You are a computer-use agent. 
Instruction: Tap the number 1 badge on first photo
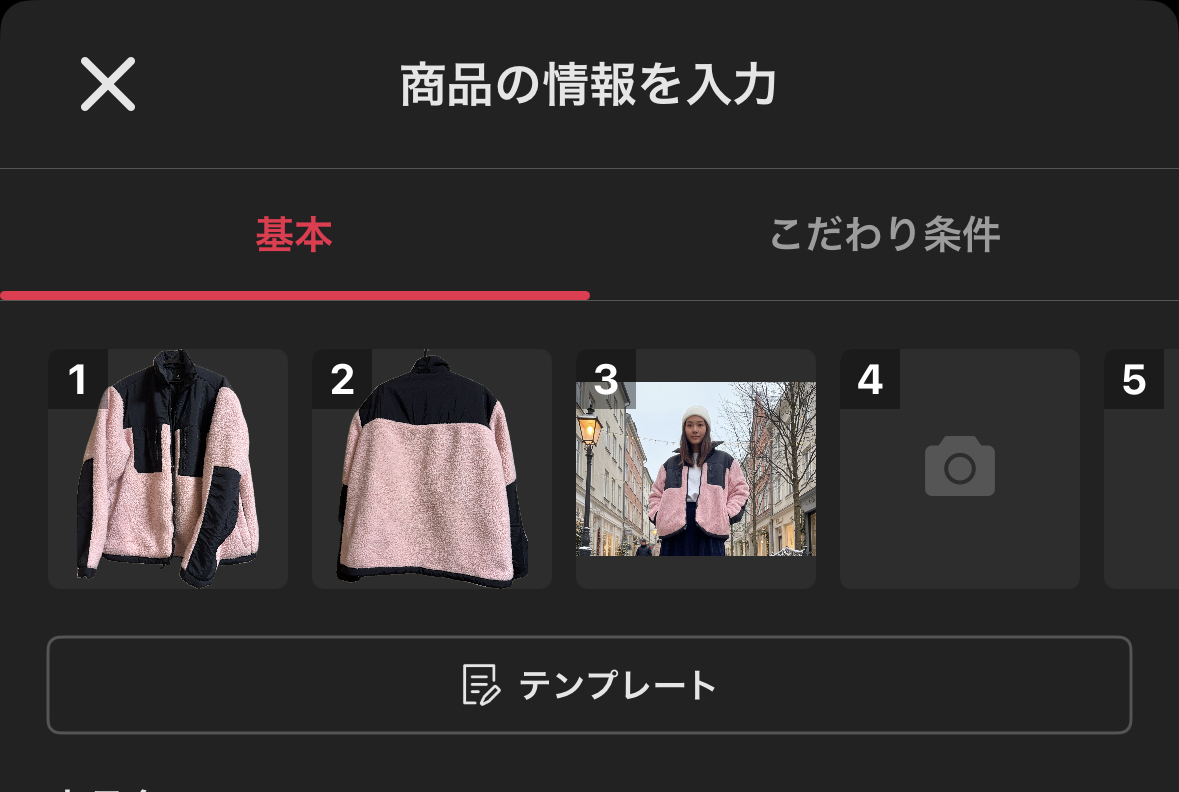[77, 379]
